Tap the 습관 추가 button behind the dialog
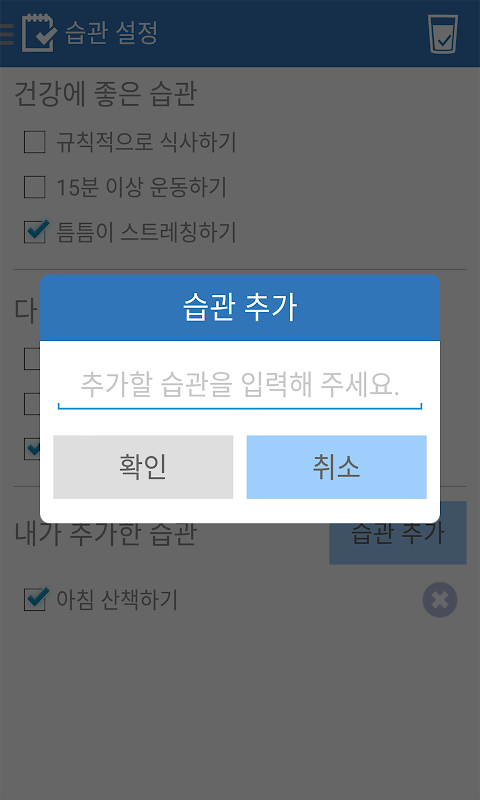This screenshot has width=480, height=800. click(398, 533)
